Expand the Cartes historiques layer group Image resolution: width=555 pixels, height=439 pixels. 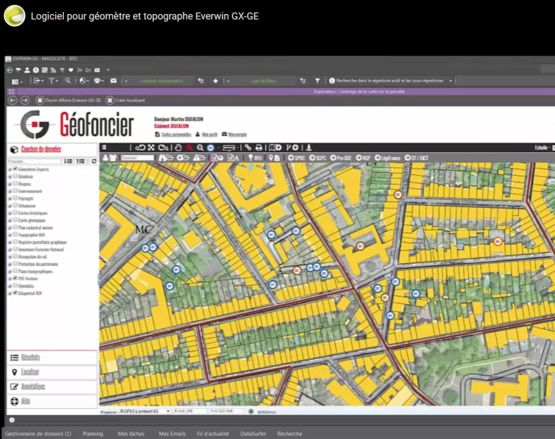click(10, 213)
